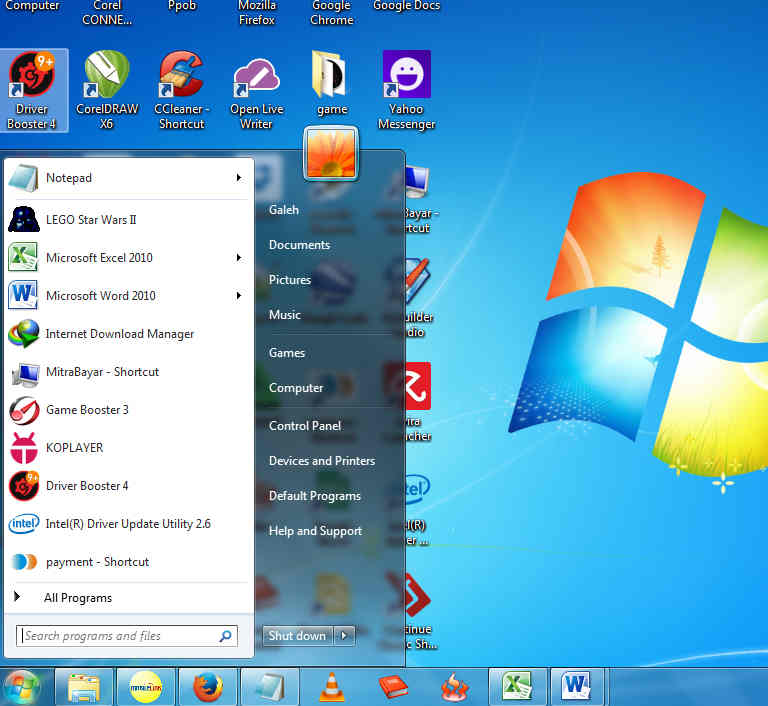Open Computer from the Start menu

pyautogui.click(x=296, y=388)
